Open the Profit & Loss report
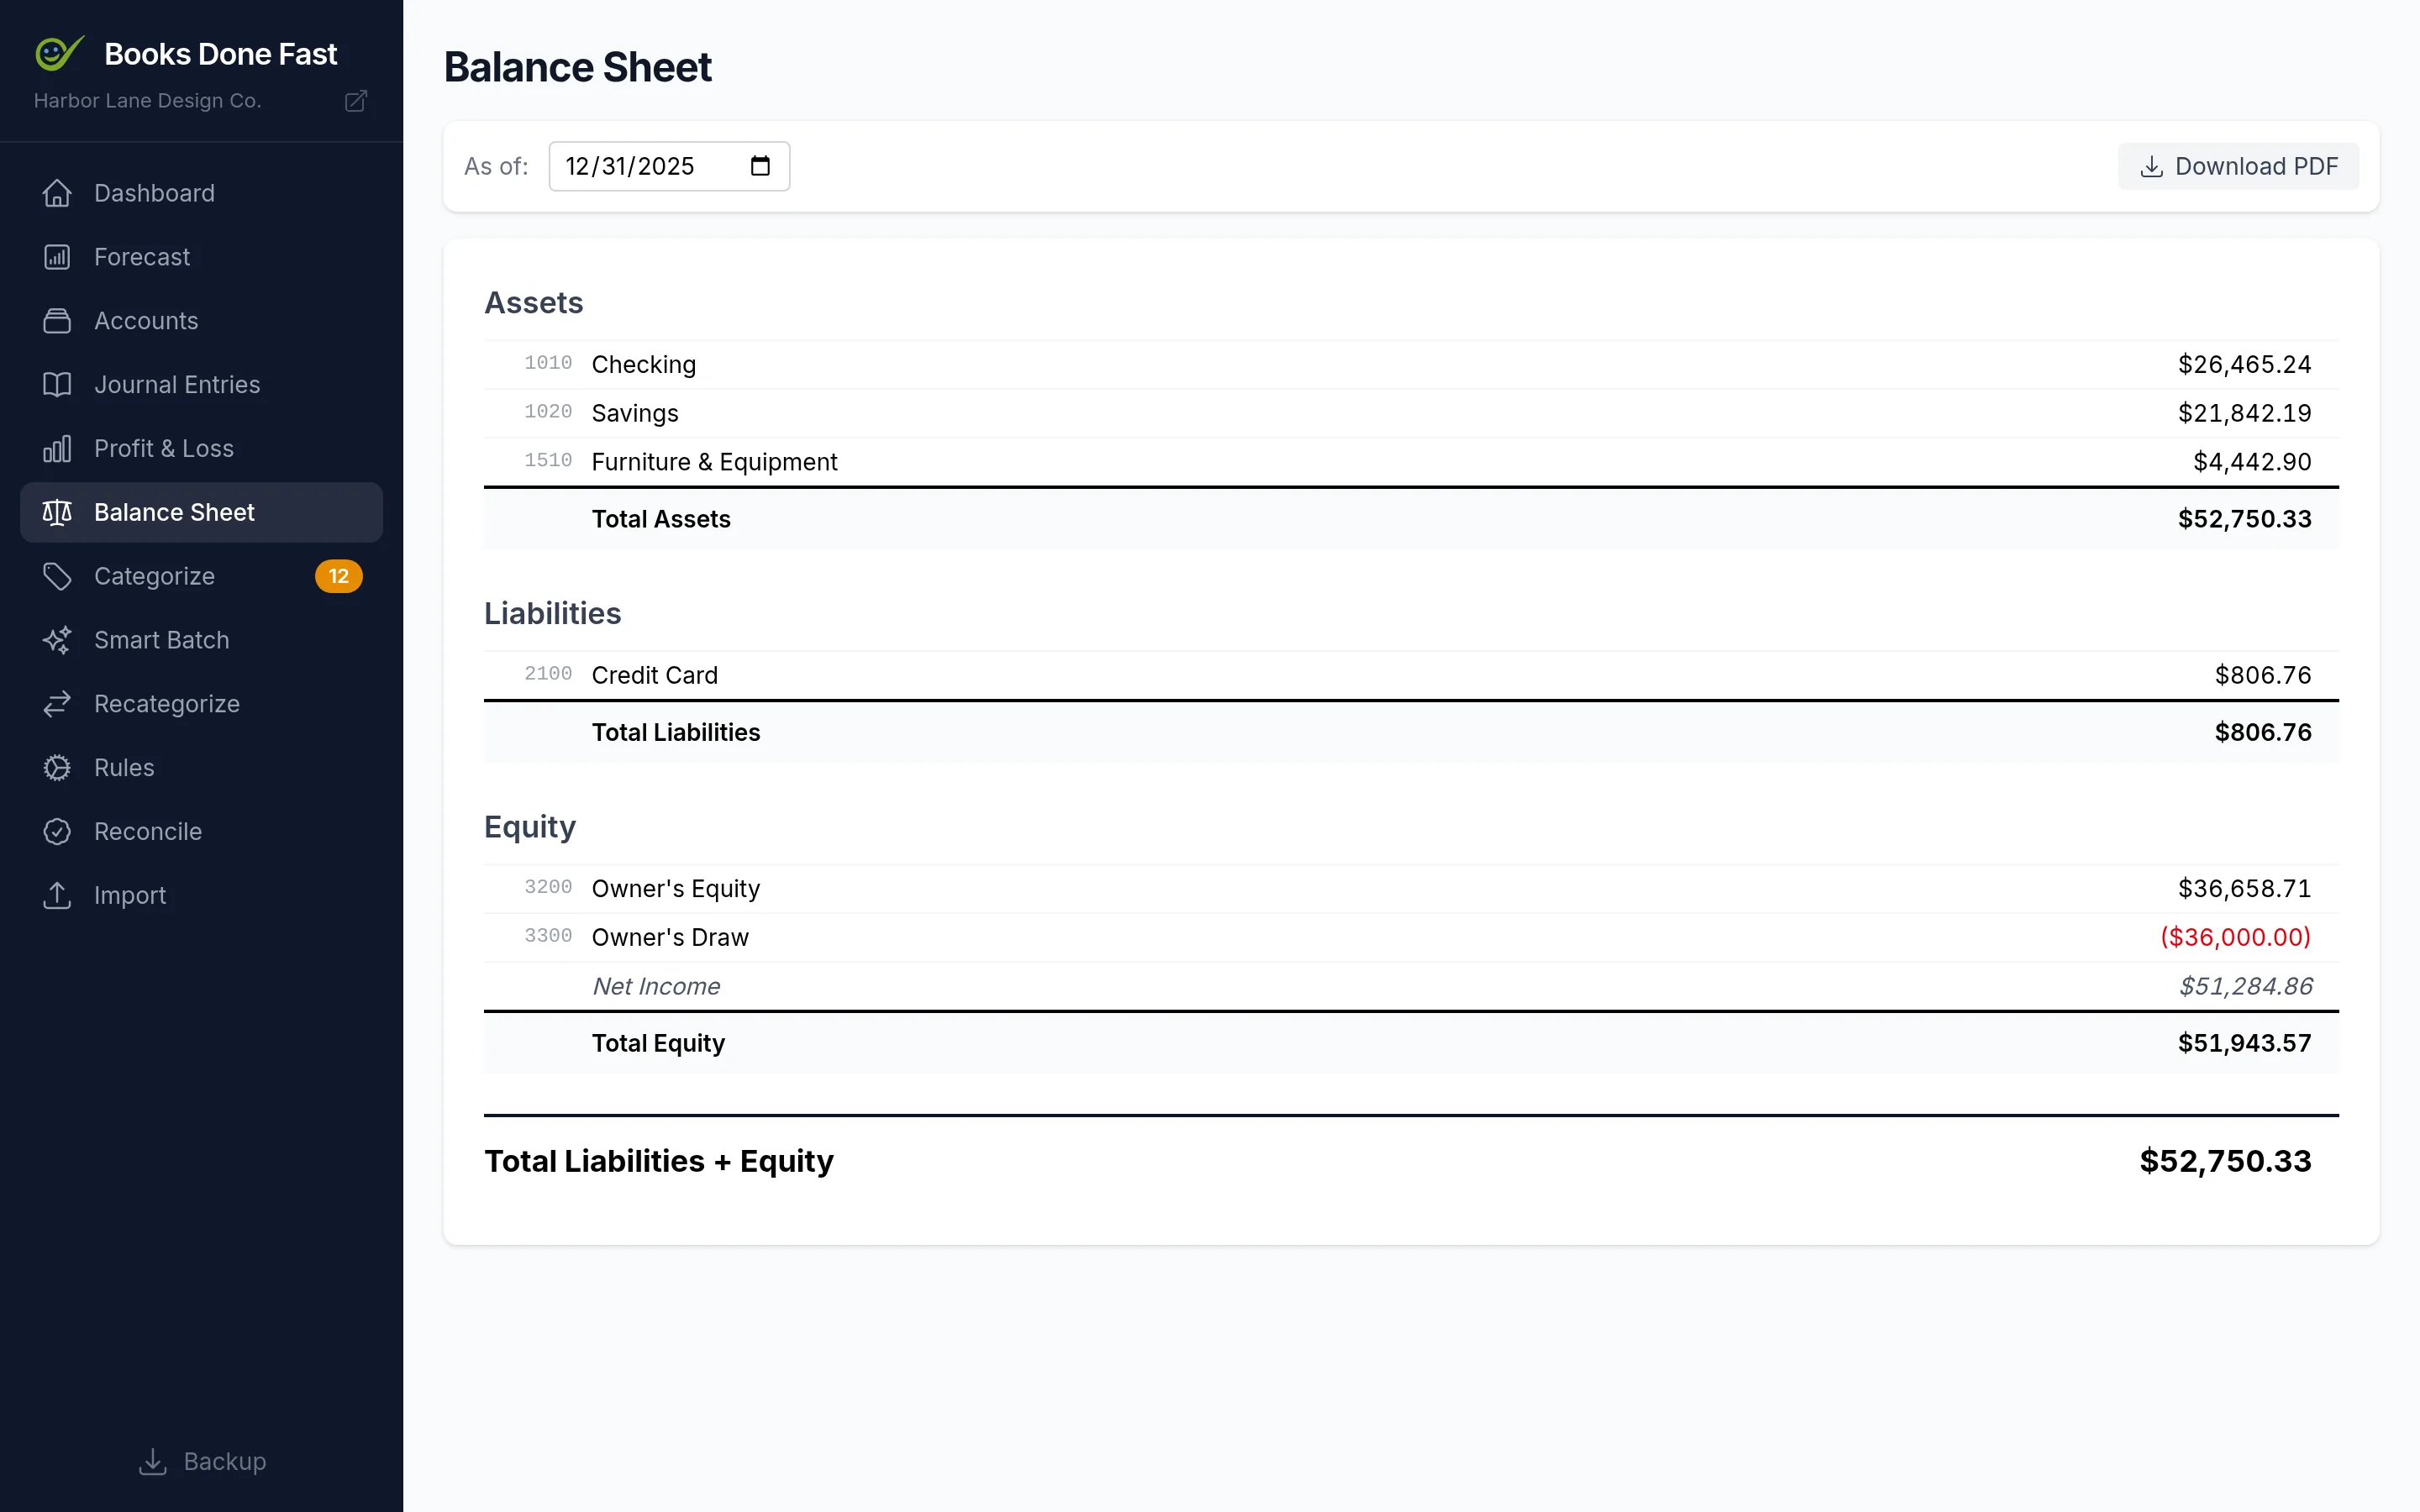Viewport: 2420px width, 1512px height. (201, 449)
